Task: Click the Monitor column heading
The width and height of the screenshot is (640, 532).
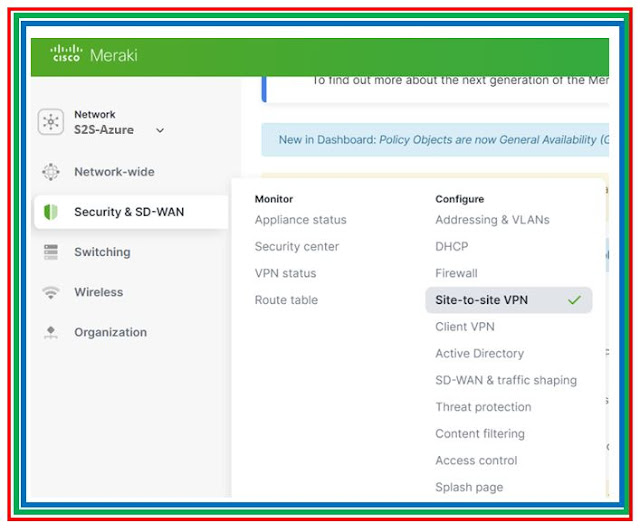Action: (x=273, y=199)
